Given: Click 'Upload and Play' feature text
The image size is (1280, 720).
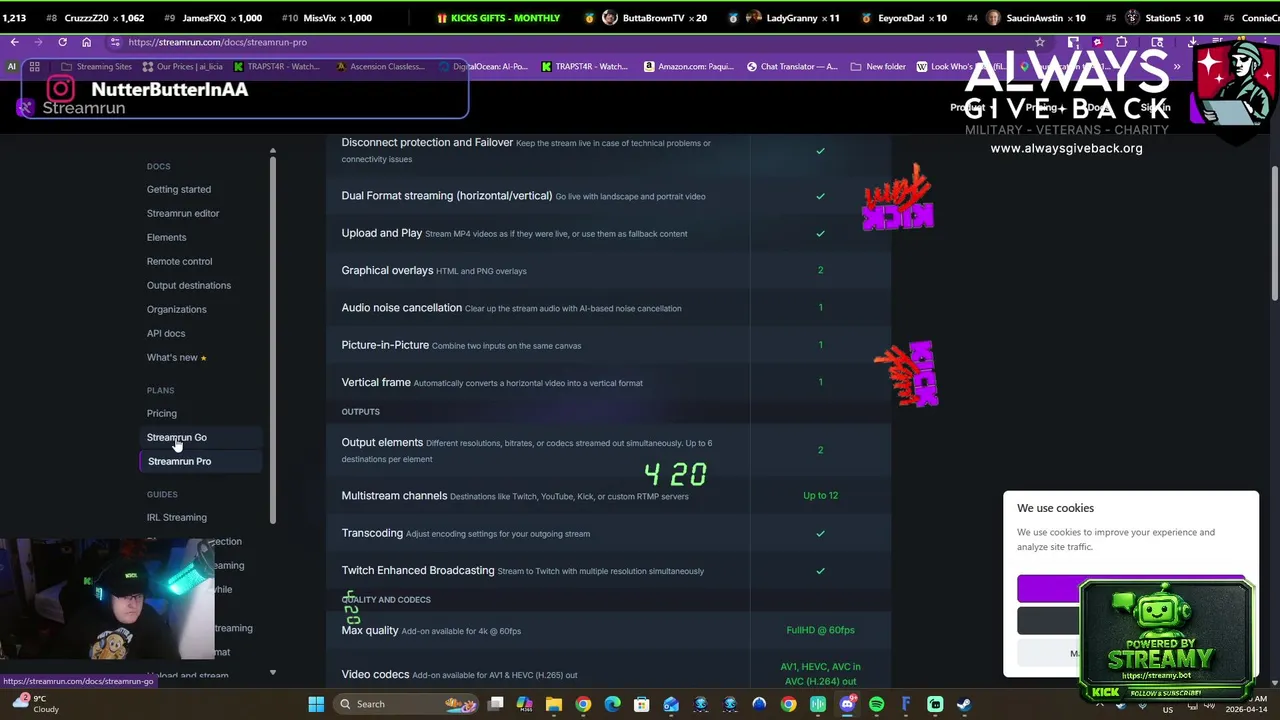Looking at the screenshot, I should [382, 233].
